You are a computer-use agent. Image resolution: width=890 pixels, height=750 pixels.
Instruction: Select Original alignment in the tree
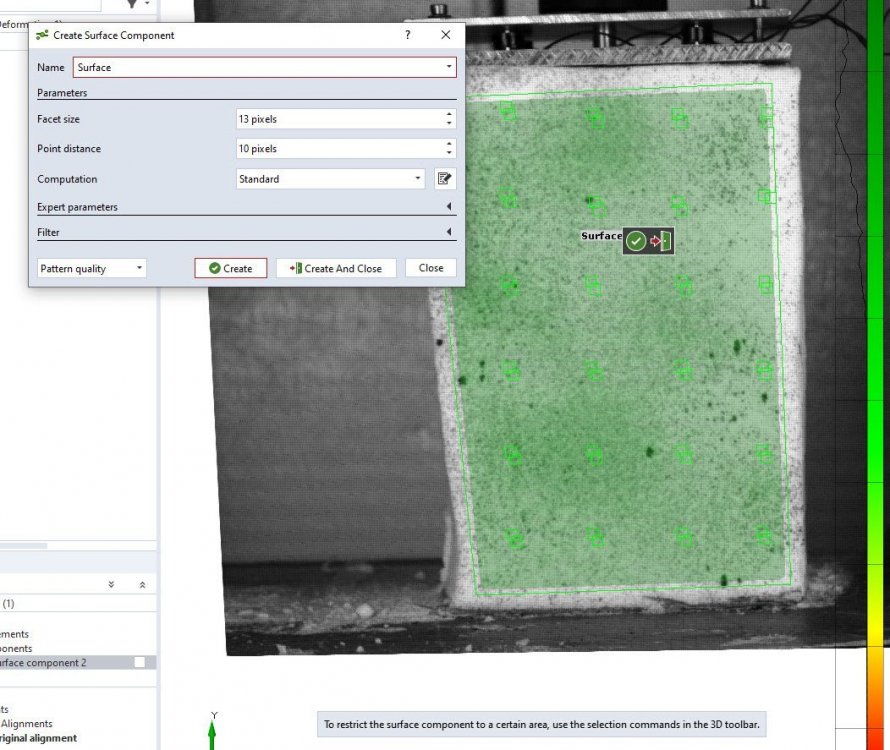coord(38,738)
